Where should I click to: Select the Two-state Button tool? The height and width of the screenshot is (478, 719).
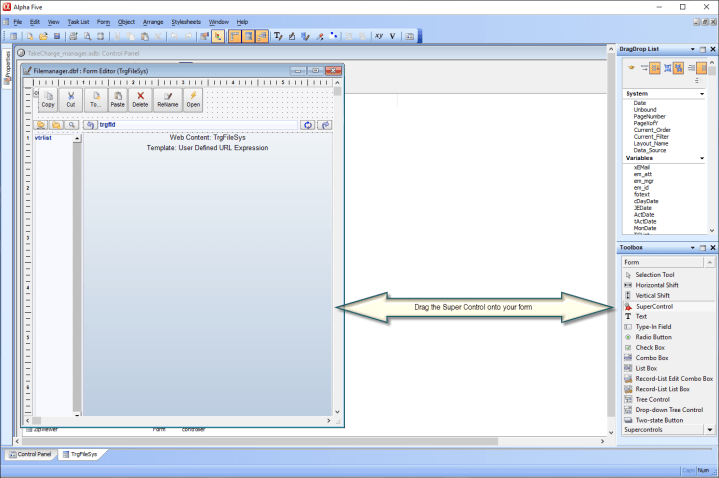coord(659,420)
